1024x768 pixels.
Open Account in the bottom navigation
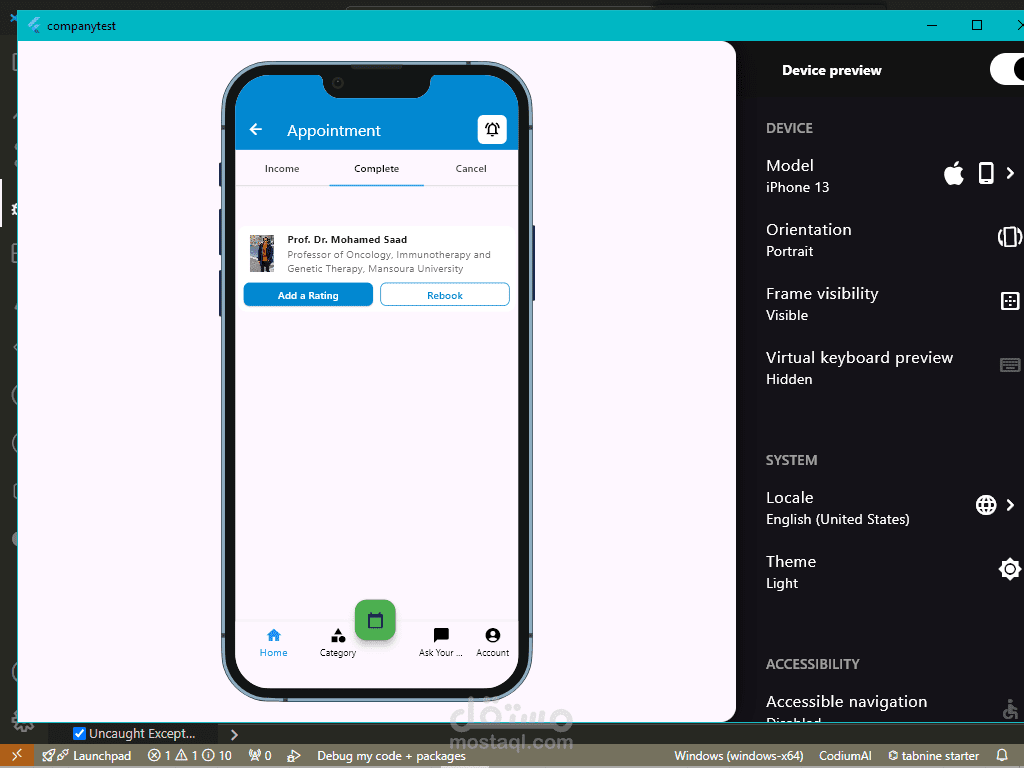click(492, 643)
